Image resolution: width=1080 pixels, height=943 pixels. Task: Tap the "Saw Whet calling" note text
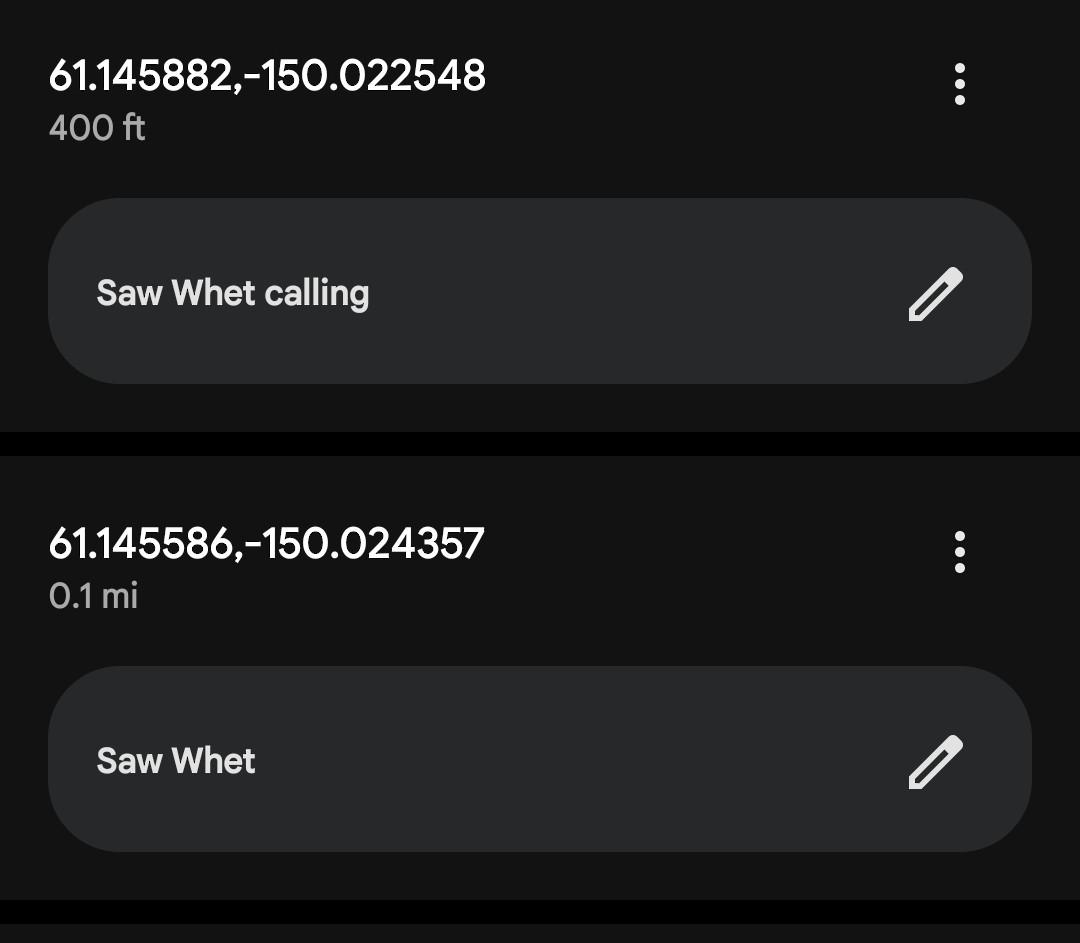coord(233,293)
